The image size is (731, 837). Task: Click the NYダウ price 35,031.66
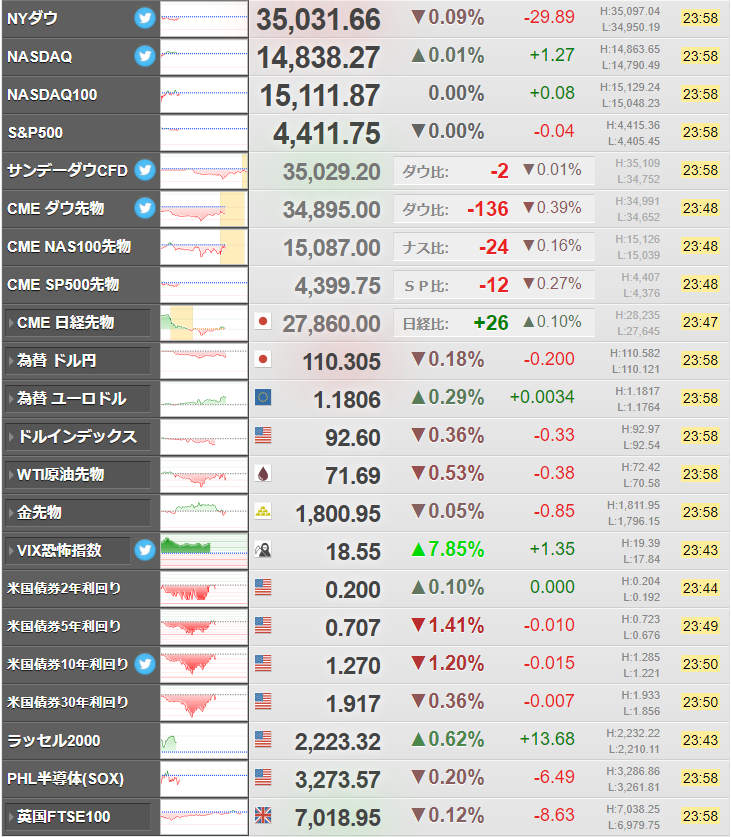click(x=319, y=20)
